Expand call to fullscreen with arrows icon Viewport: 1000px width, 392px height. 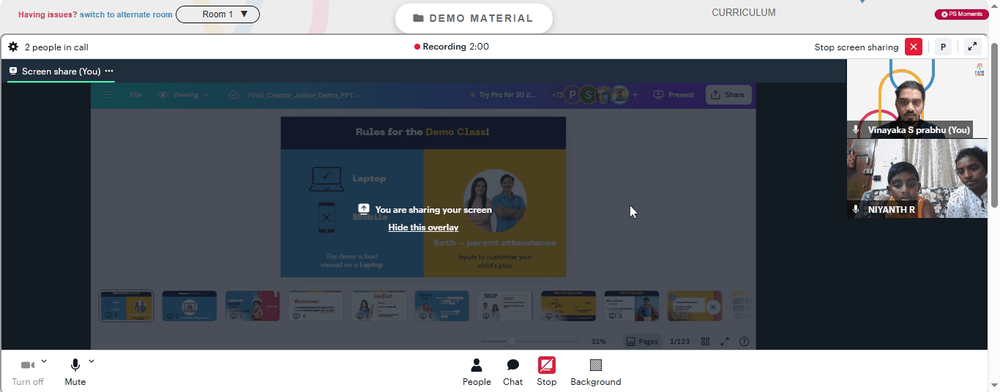[972, 47]
